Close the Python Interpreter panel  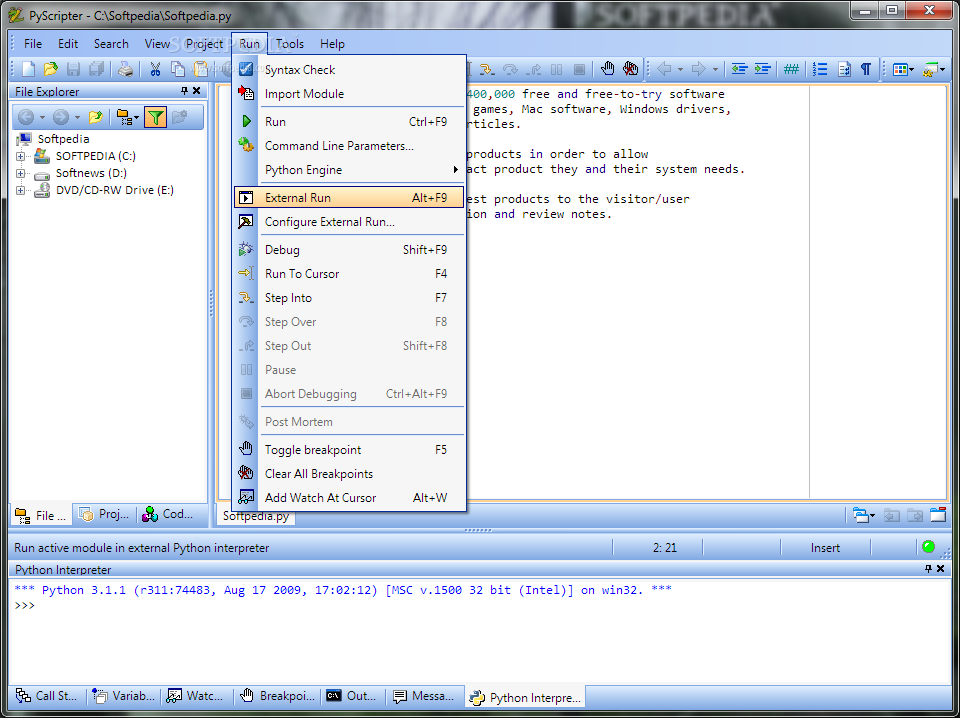click(940, 569)
